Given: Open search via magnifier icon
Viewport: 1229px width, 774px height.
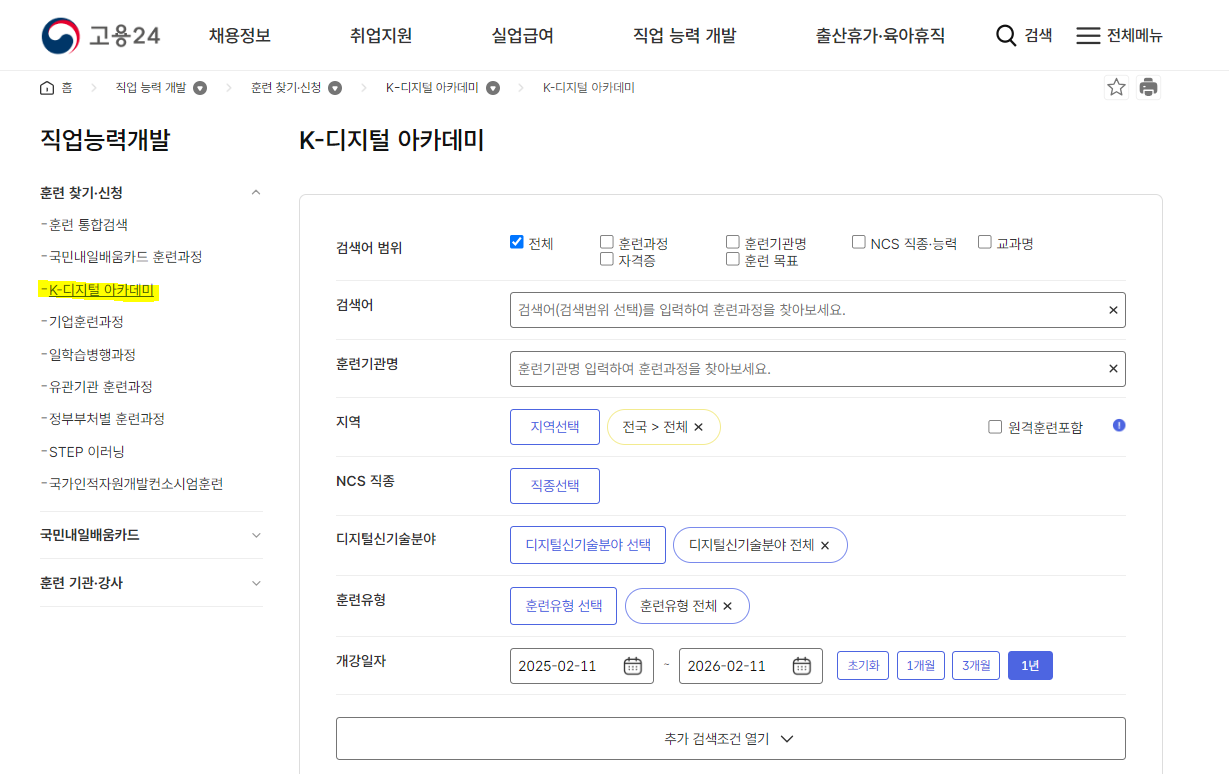Looking at the screenshot, I should point(1006,36).
